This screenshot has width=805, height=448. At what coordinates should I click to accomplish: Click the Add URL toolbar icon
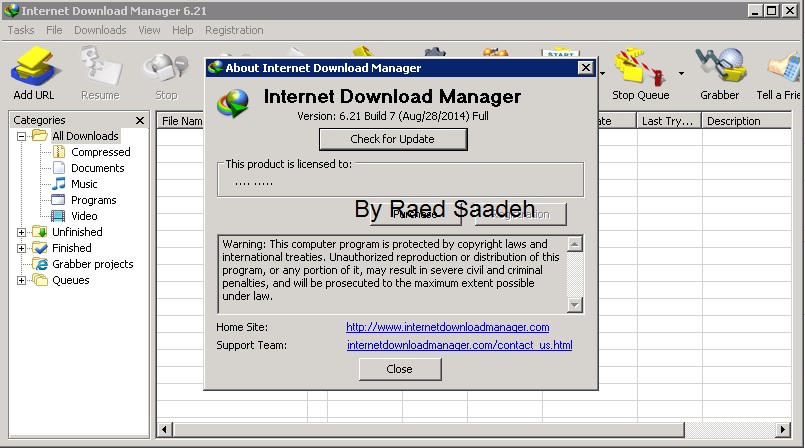click(34, 70)
